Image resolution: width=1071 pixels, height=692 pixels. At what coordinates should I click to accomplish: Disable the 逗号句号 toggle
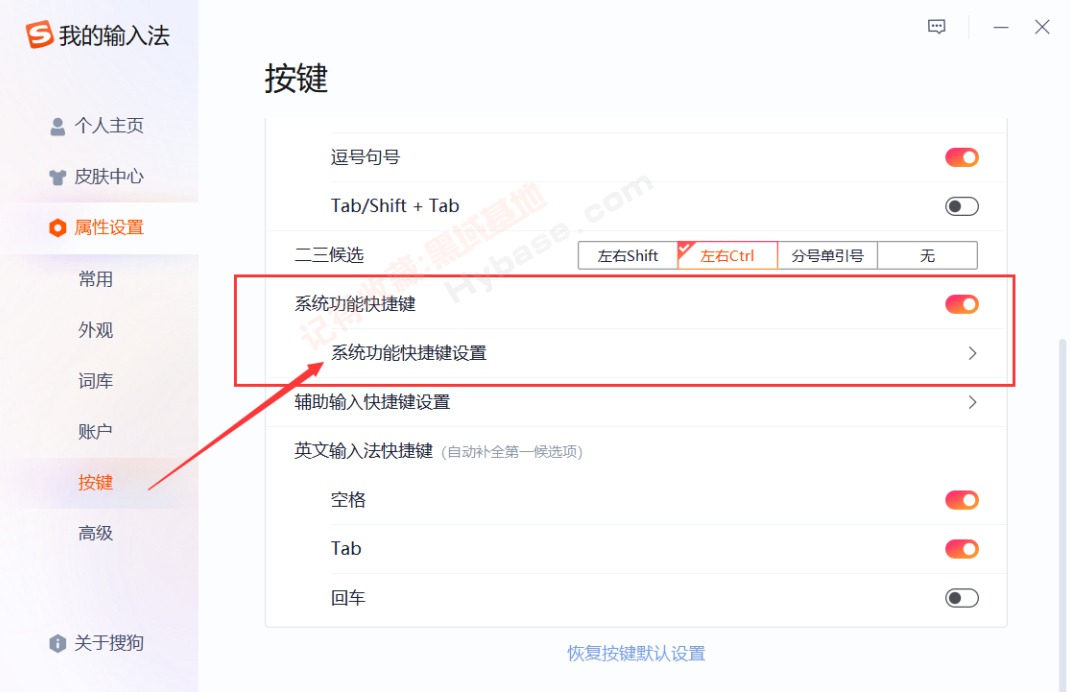coord(961,158)
